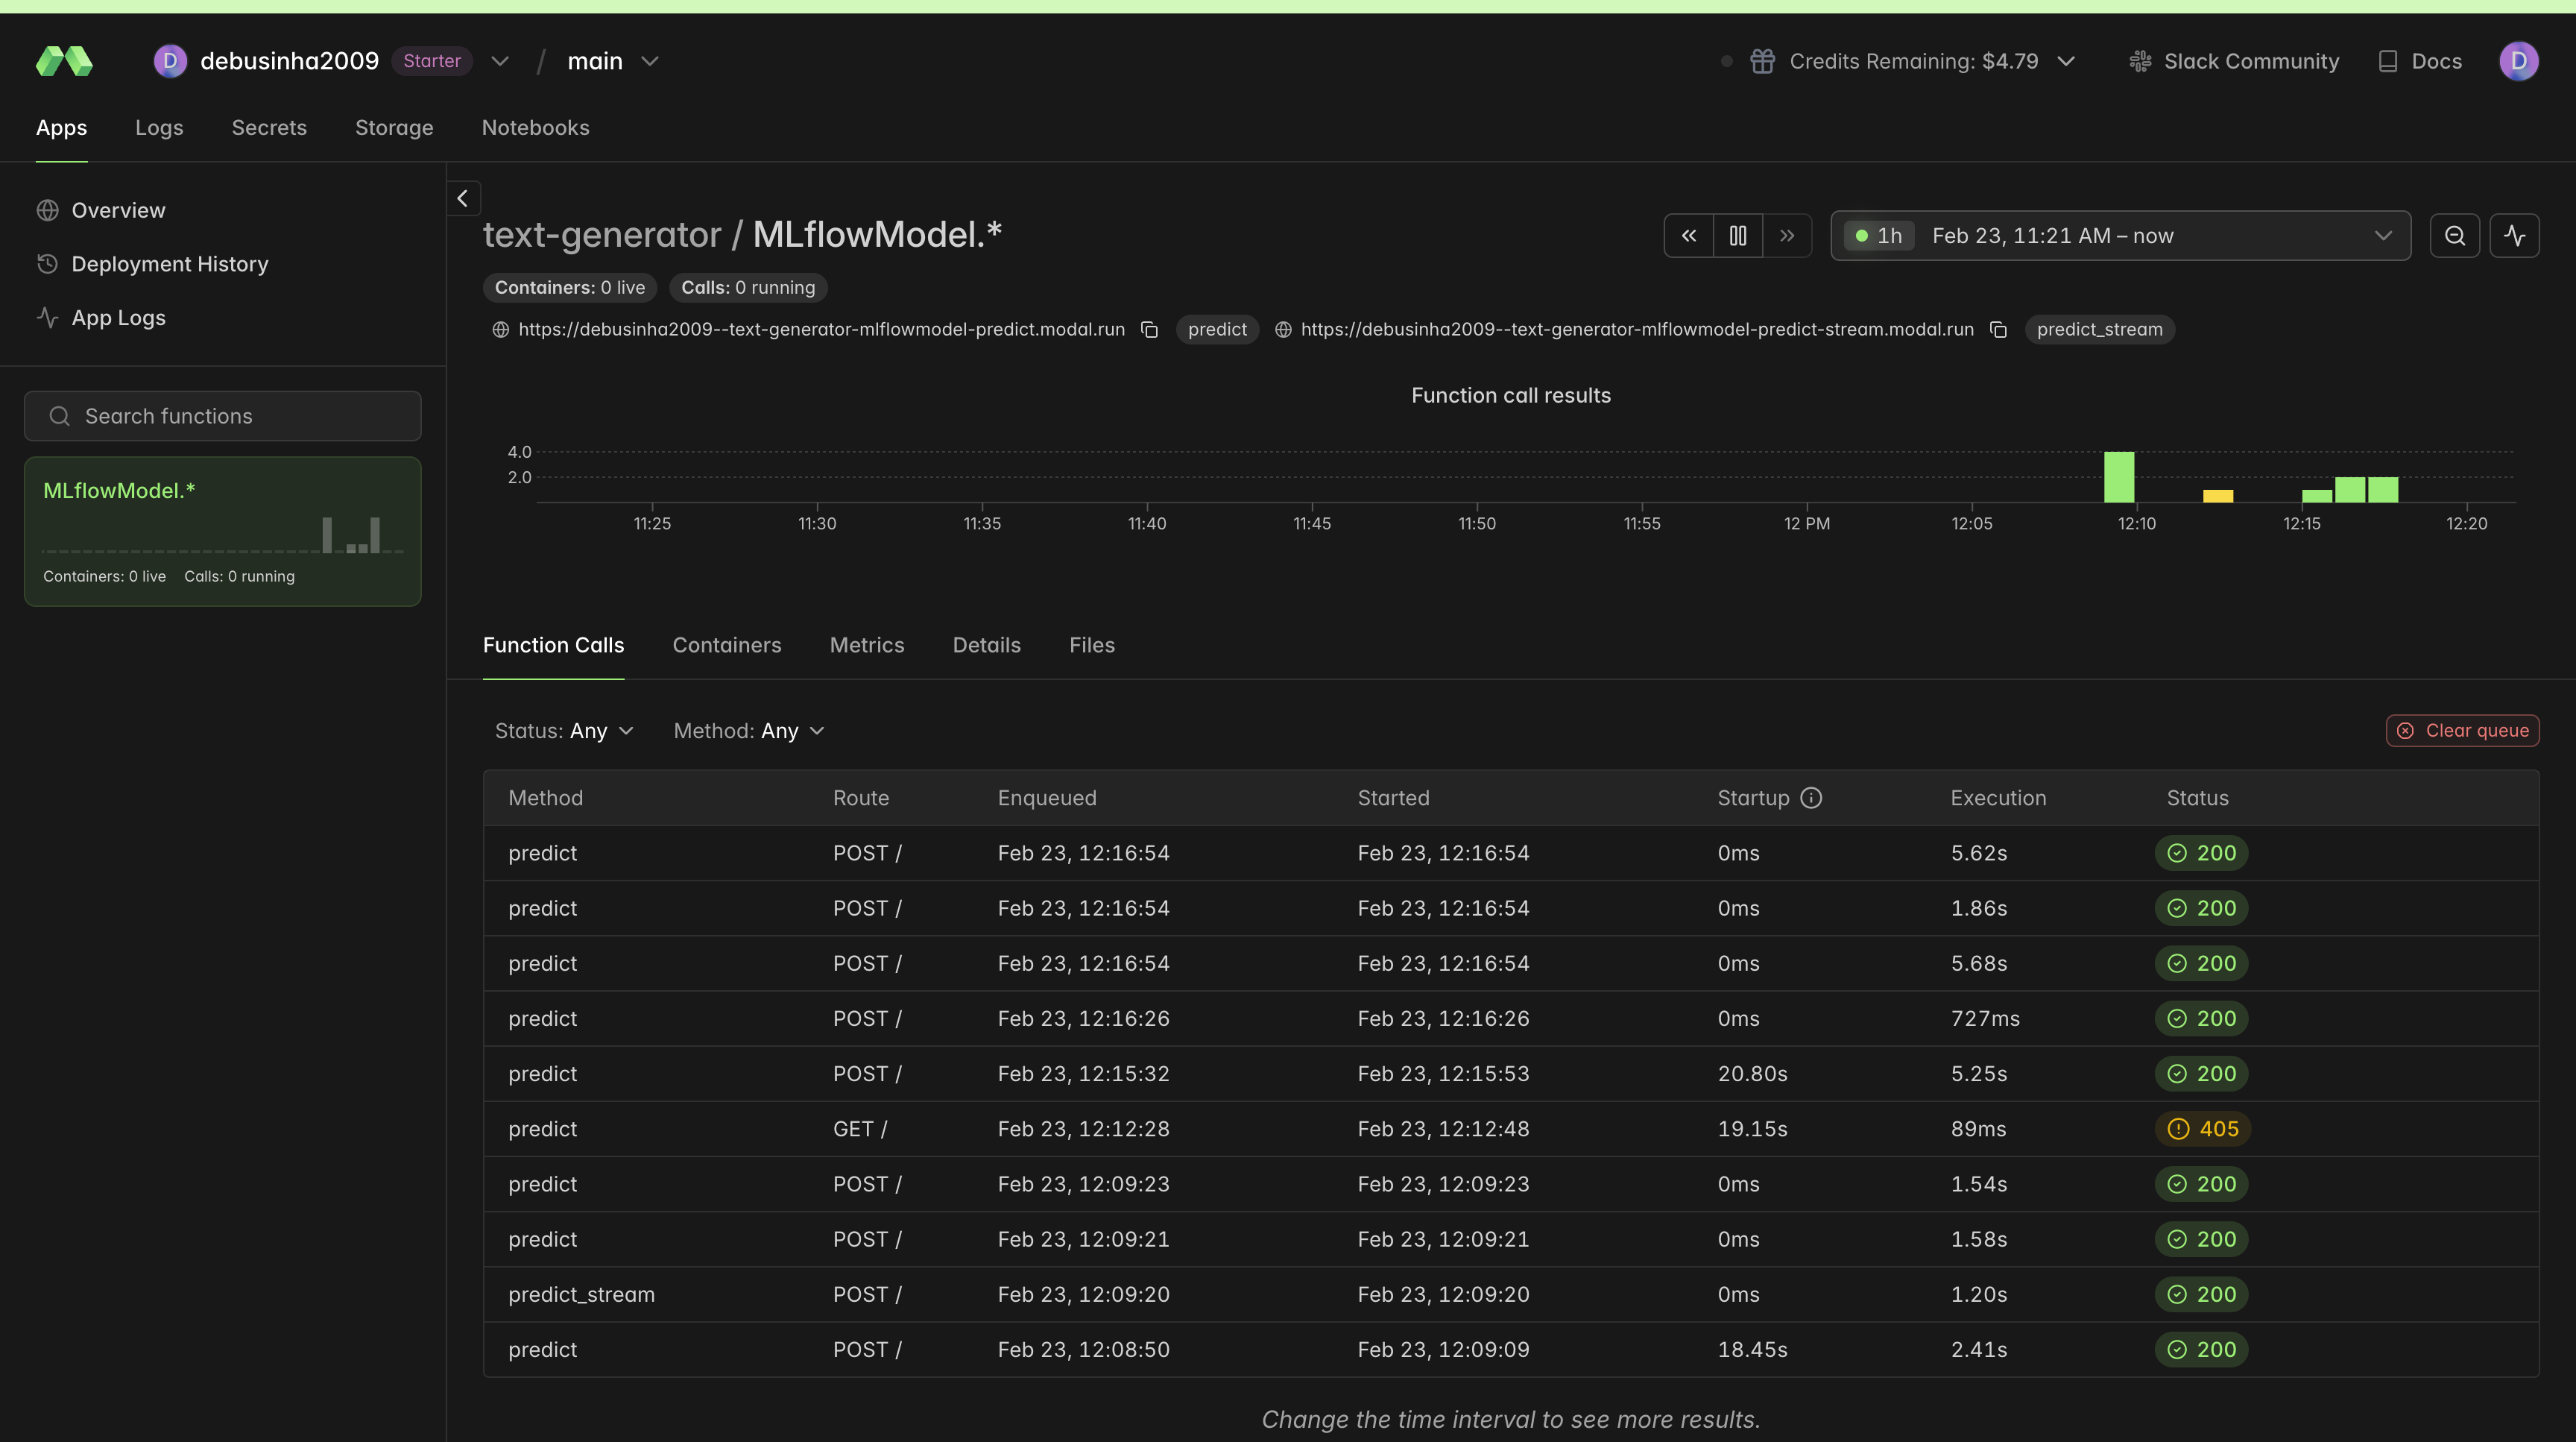Copy the predict endpoint URL
The height and width of the screenshot is (1442, 2576).
pyautogui.click(x=1148, y=329)
